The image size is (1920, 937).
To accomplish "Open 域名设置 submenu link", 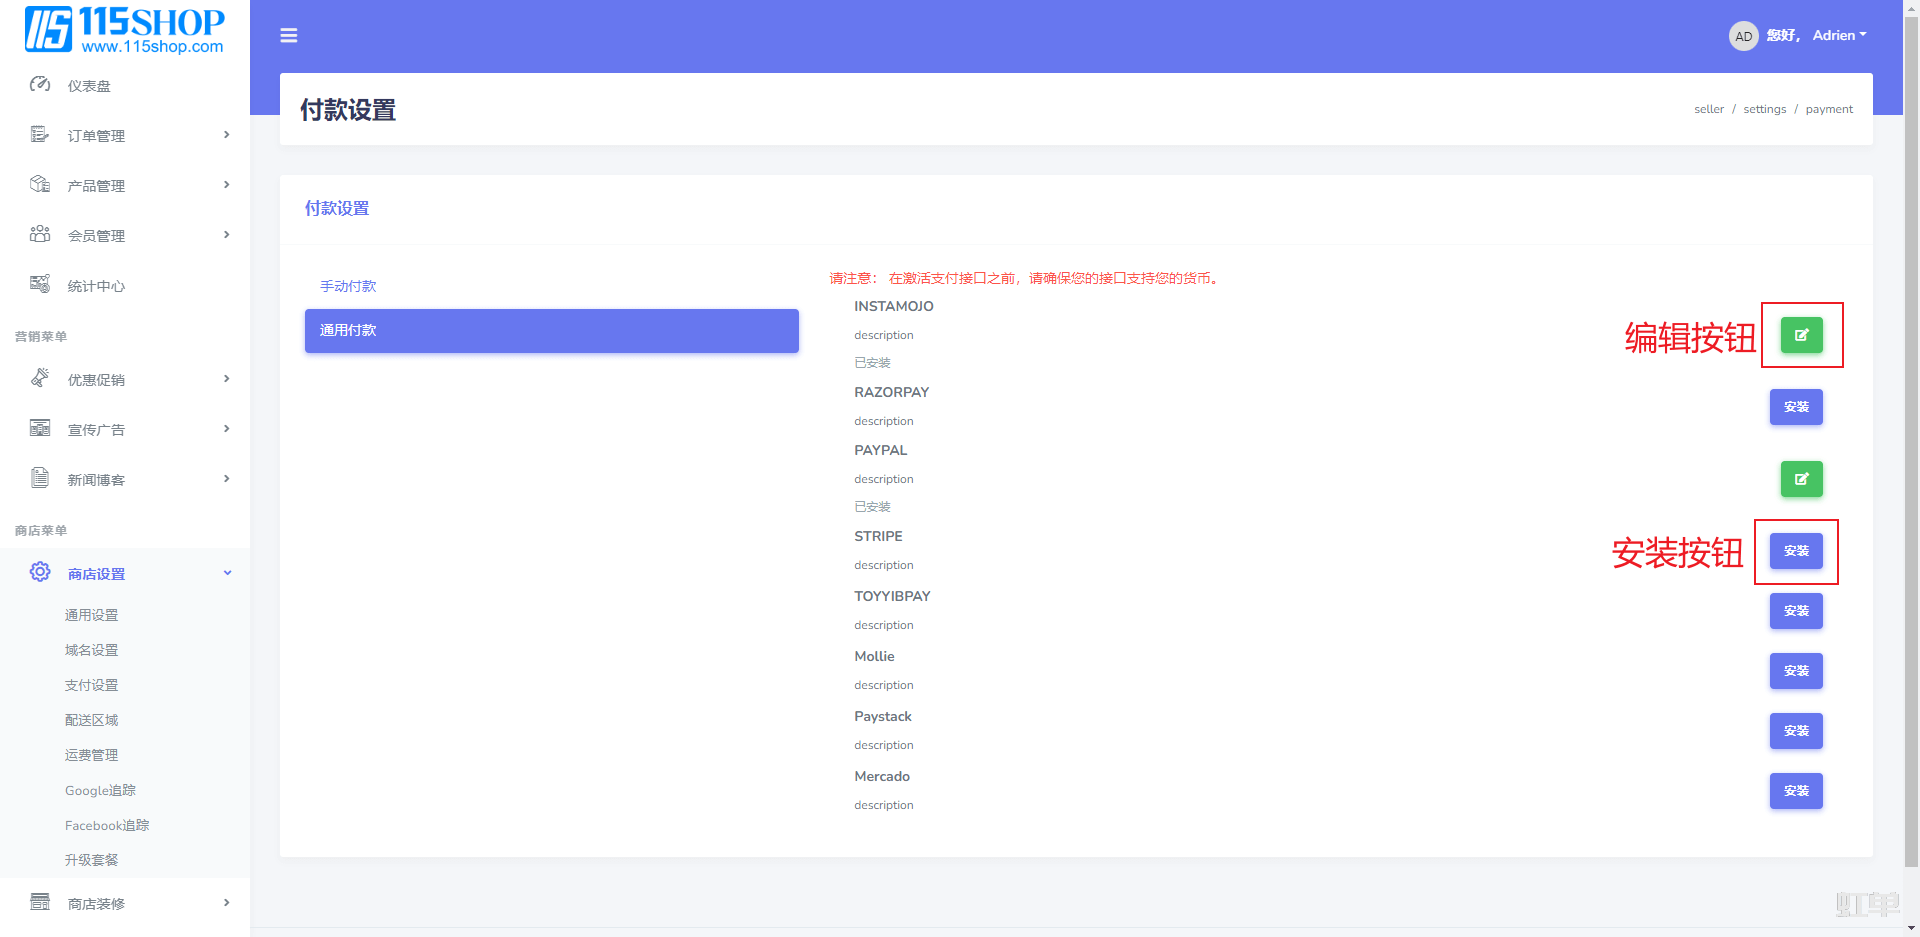I will [91, 650].
